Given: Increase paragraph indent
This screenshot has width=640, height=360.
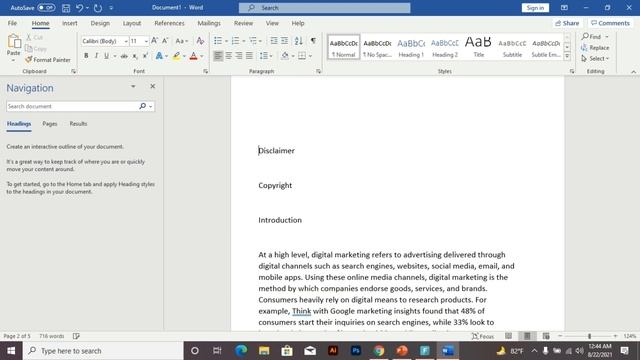Looking at the screenshot, I should tap(284, 41).
